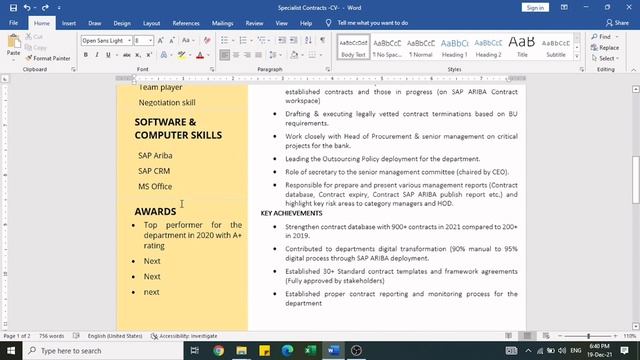
Task: Center align the paragraph
Action: point(236,55)
